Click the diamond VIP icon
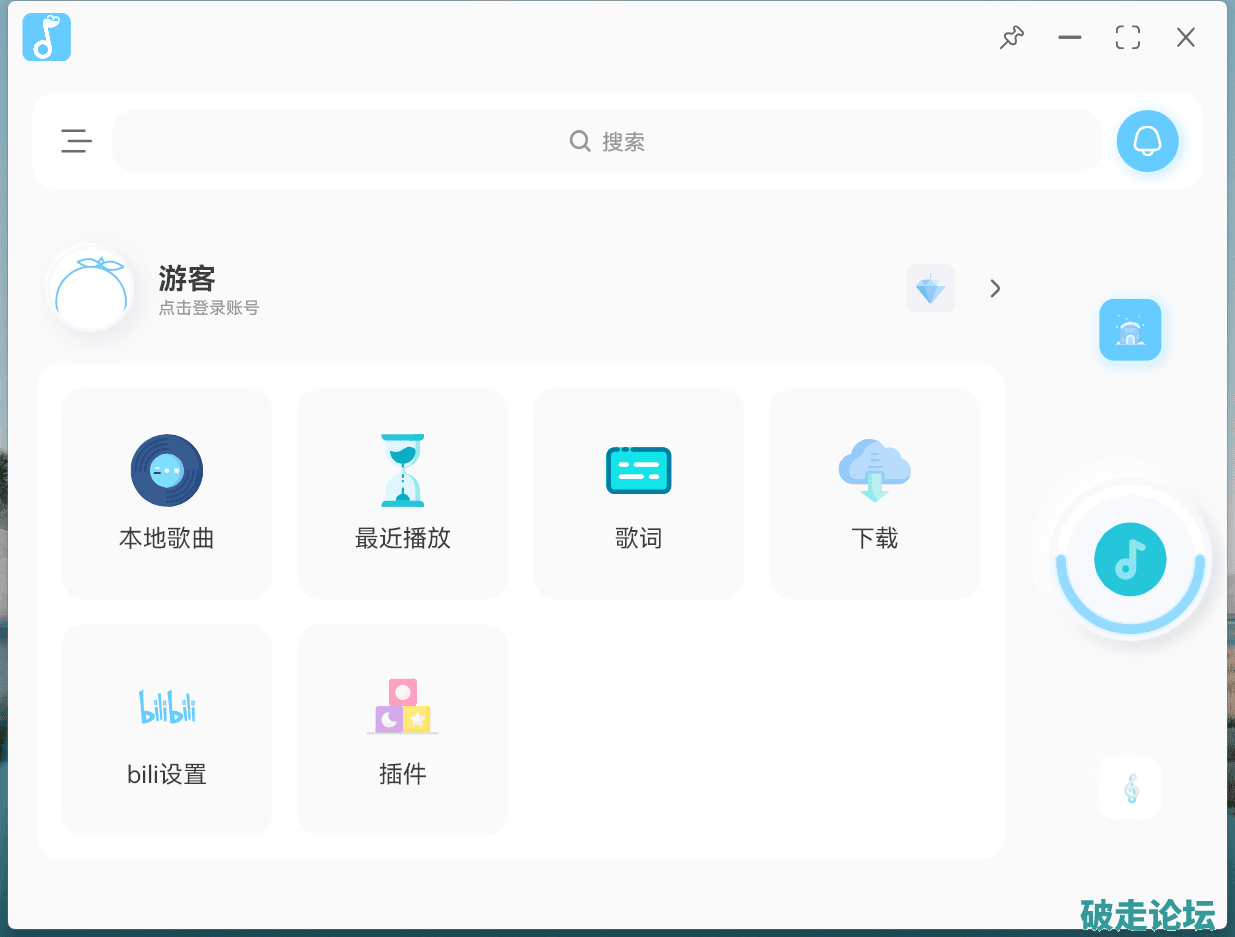Image resolution: width=1235 pixels, height=937 pixels. click(x=930, y=289)
